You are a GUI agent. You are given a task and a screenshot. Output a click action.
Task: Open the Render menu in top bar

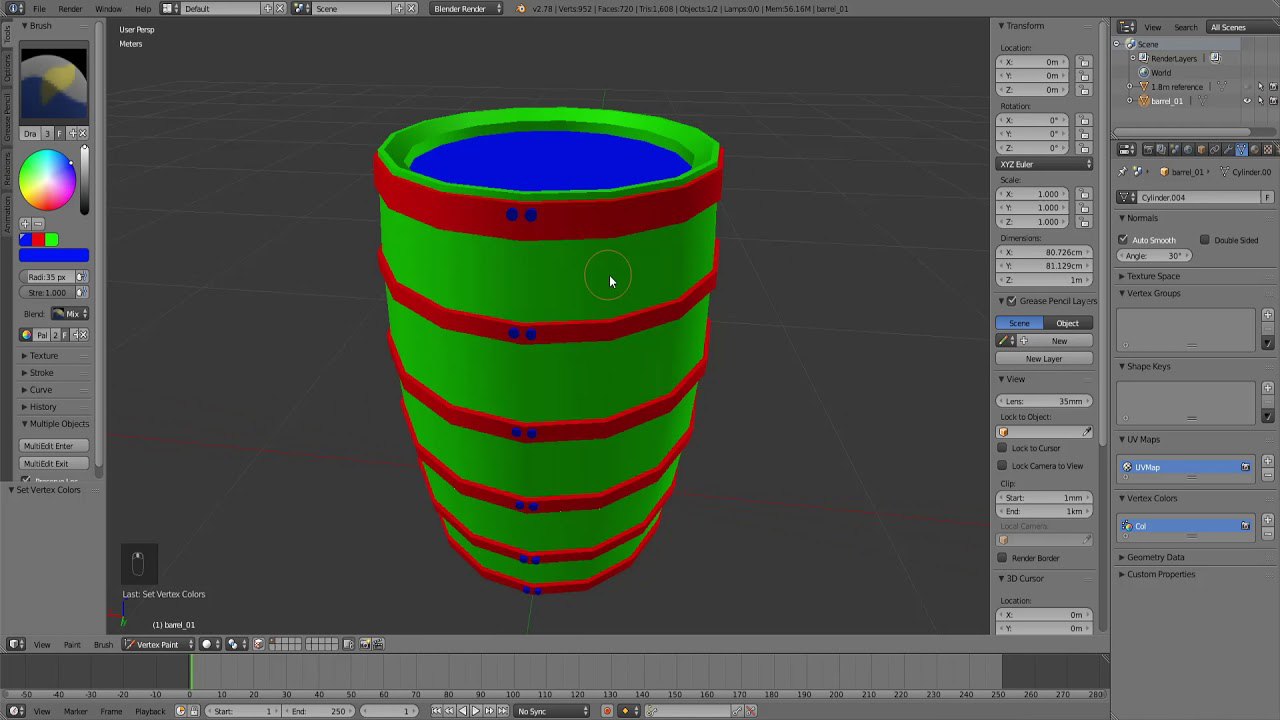[x=70, y=8]
